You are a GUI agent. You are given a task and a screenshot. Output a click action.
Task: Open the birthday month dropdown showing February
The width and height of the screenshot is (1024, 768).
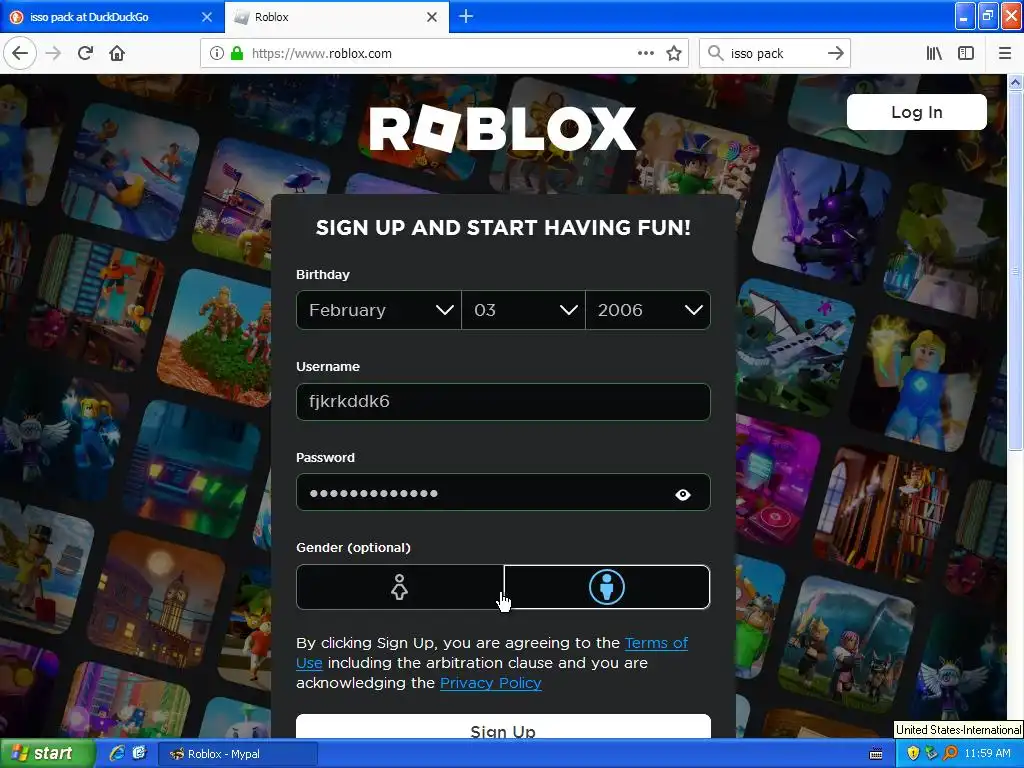coord(379,310)
